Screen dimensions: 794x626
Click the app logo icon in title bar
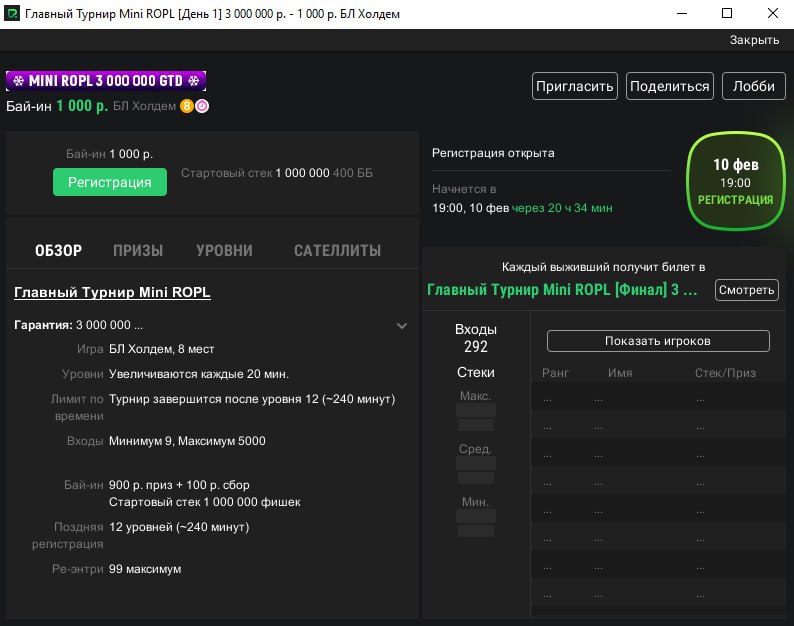click(x=12, y=13)
